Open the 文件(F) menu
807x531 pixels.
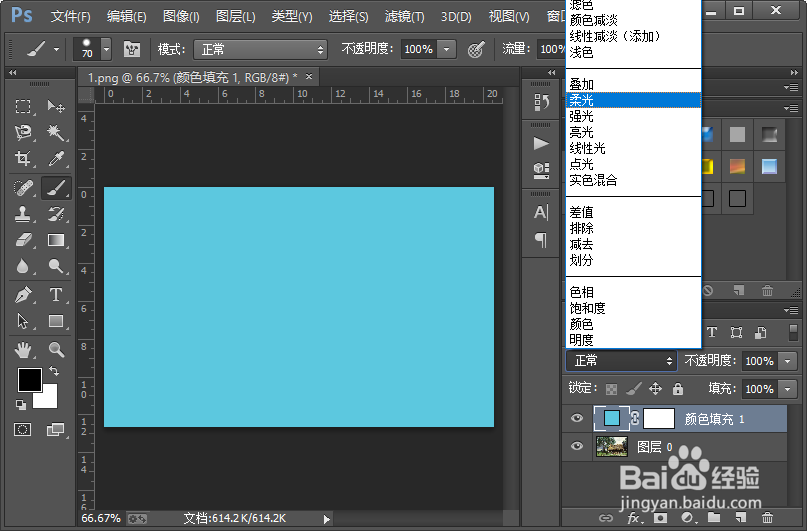tap(71, 17)
